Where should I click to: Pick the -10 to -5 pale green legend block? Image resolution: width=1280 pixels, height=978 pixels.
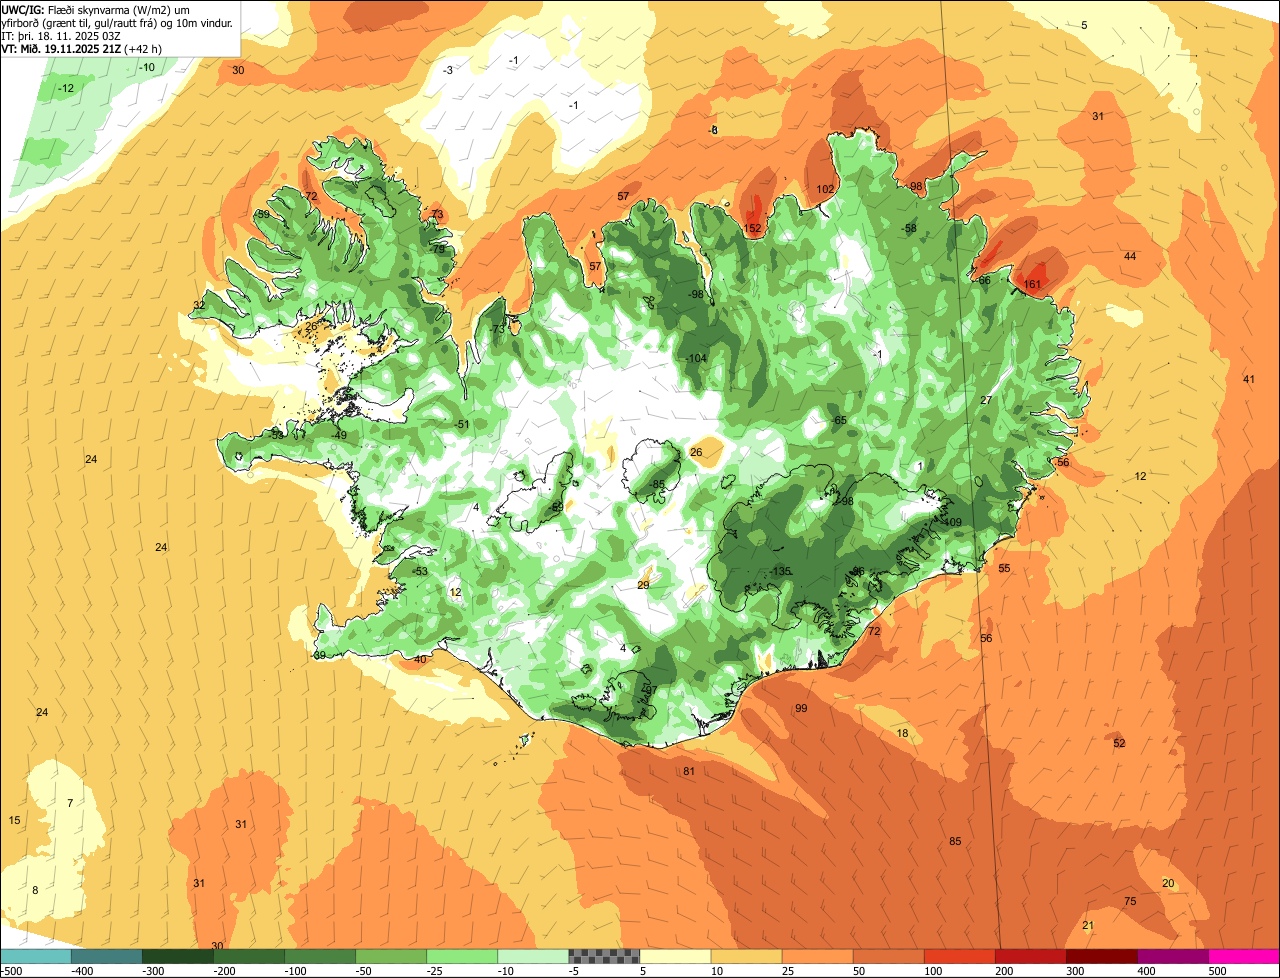533,955
